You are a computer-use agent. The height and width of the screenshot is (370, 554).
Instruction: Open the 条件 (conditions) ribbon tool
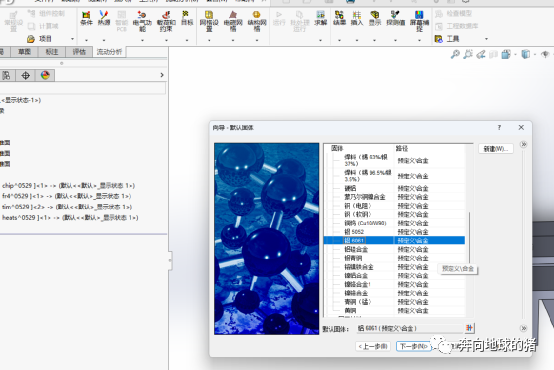coord(86,18)
